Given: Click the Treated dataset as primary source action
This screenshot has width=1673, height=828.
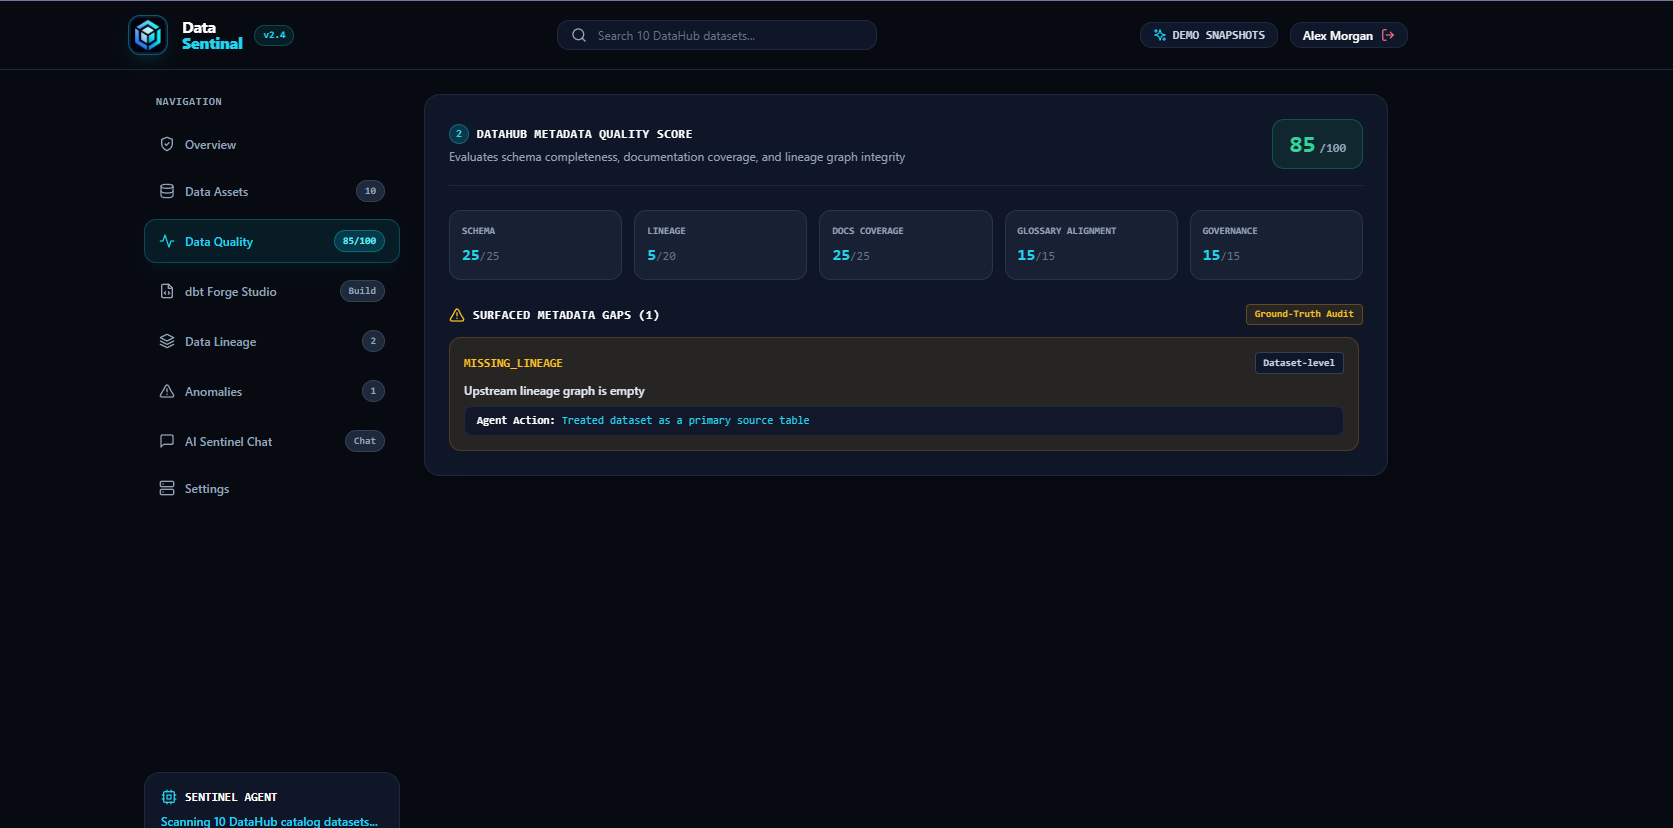Looking at the screenshot, I should (685, 421).
